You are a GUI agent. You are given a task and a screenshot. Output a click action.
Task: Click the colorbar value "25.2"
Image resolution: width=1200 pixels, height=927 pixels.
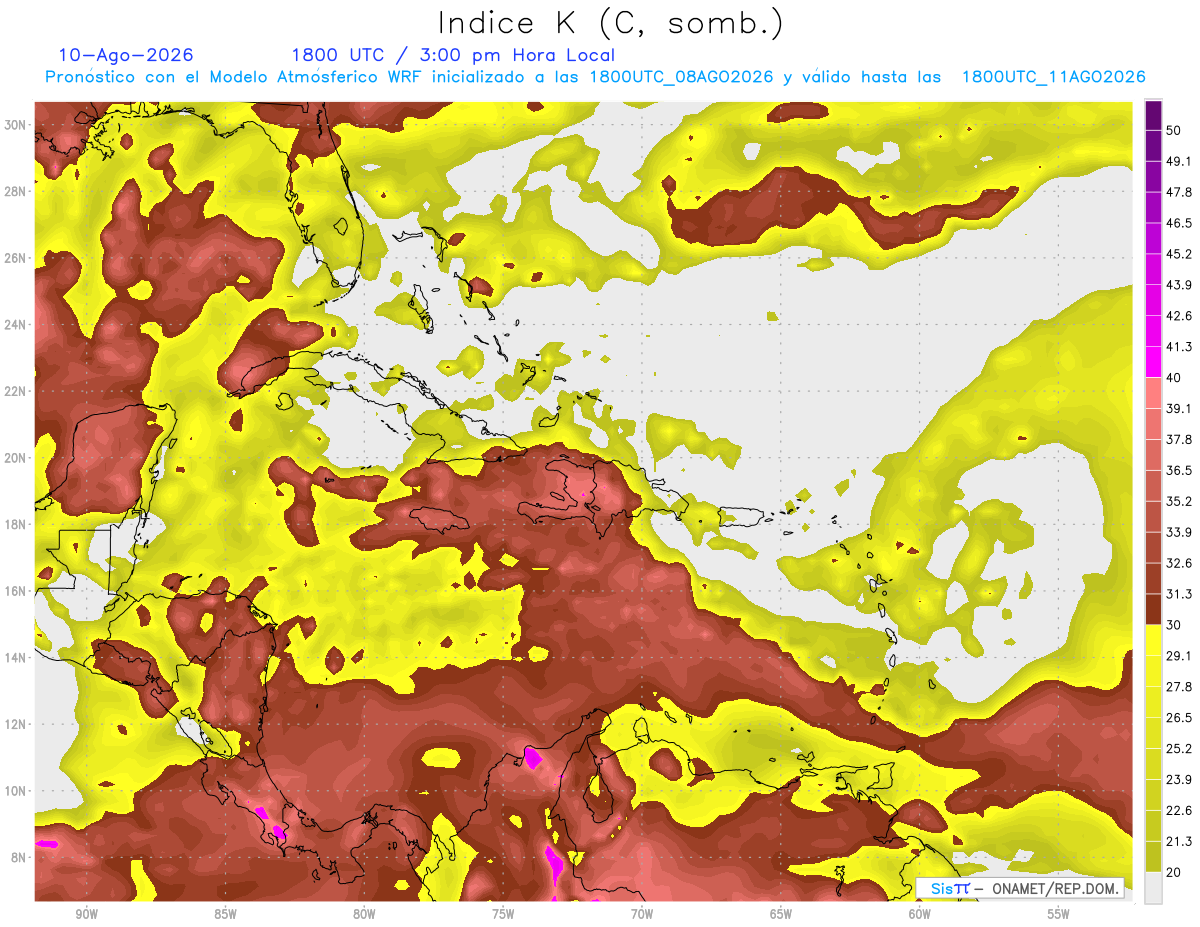[x=1179, y=749]
